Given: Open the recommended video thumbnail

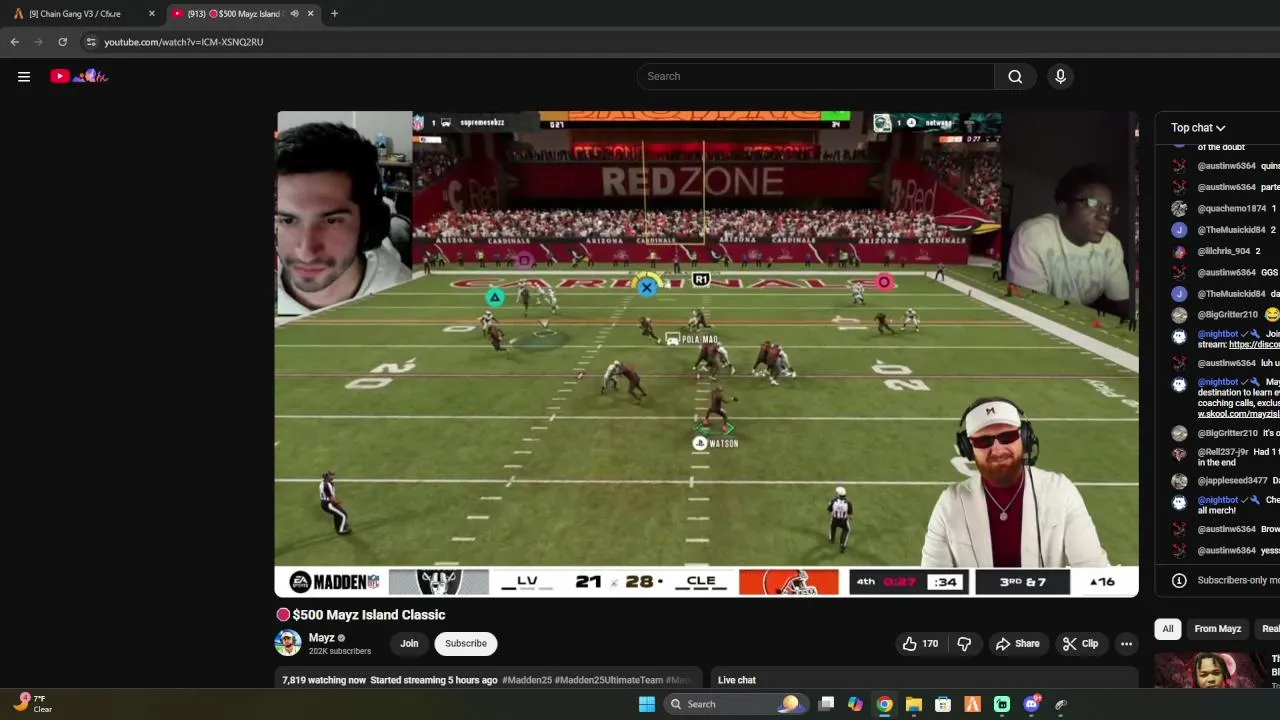Looking at the screenshot, I should [x=1210, y=671].
